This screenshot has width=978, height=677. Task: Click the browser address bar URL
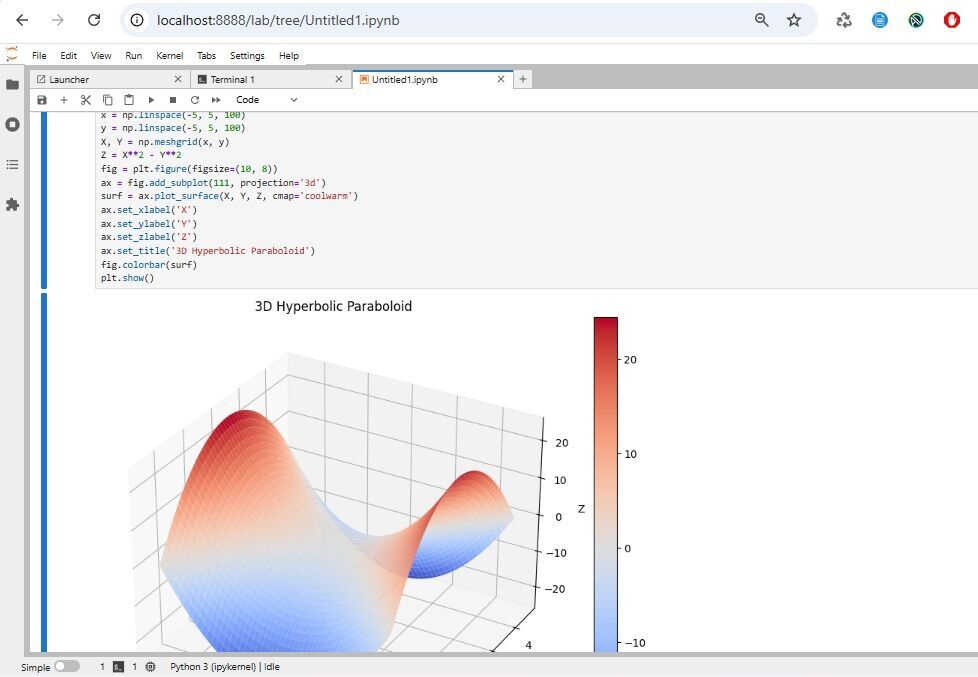pos(400,20)
